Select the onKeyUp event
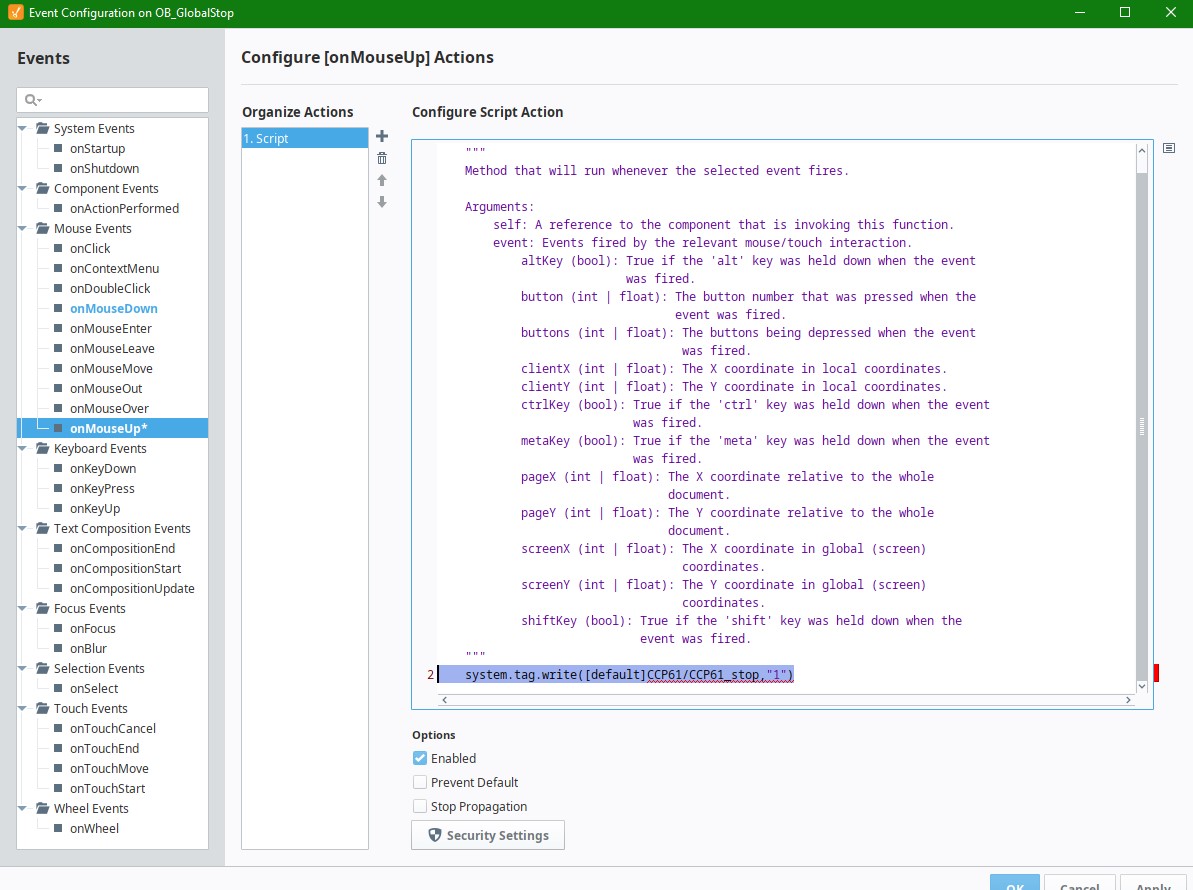 click(94, 508)
